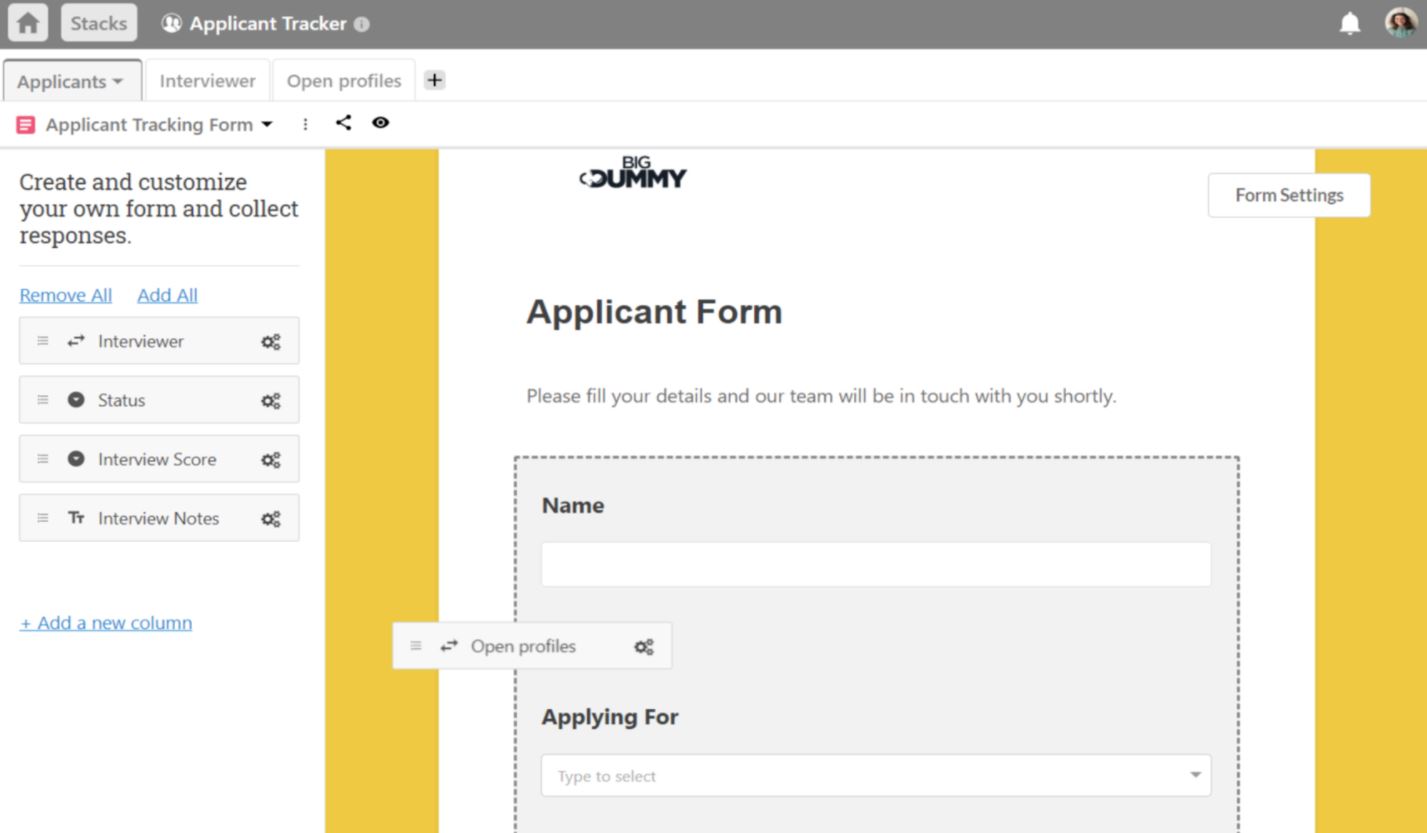Open the notifications bell
1427x833 pixels.
[x=1350, y=24]
